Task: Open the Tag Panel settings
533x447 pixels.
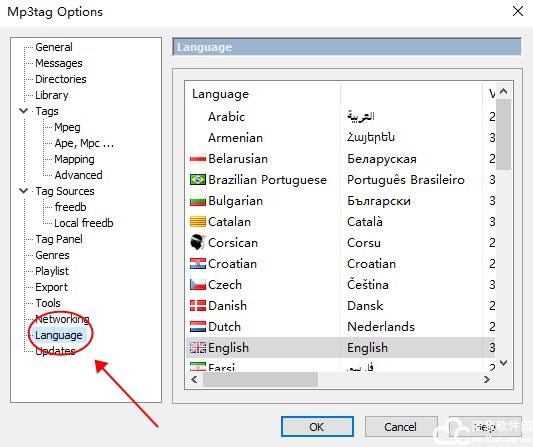Action: tap(59, 239)
